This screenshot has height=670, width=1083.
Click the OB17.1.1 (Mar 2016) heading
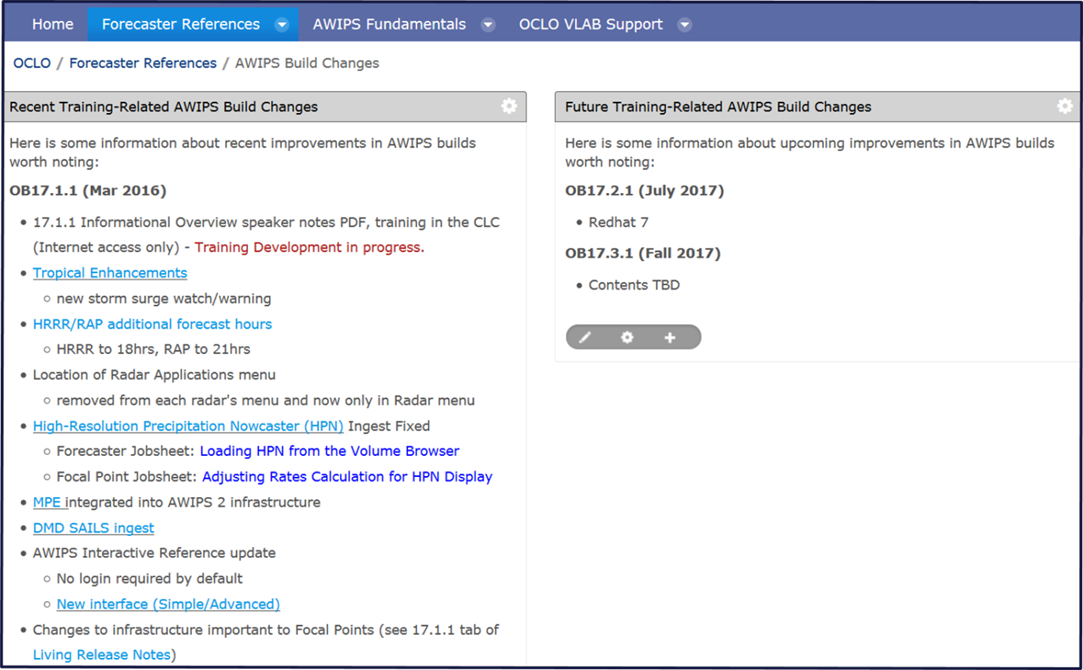[x=88, y=191]
